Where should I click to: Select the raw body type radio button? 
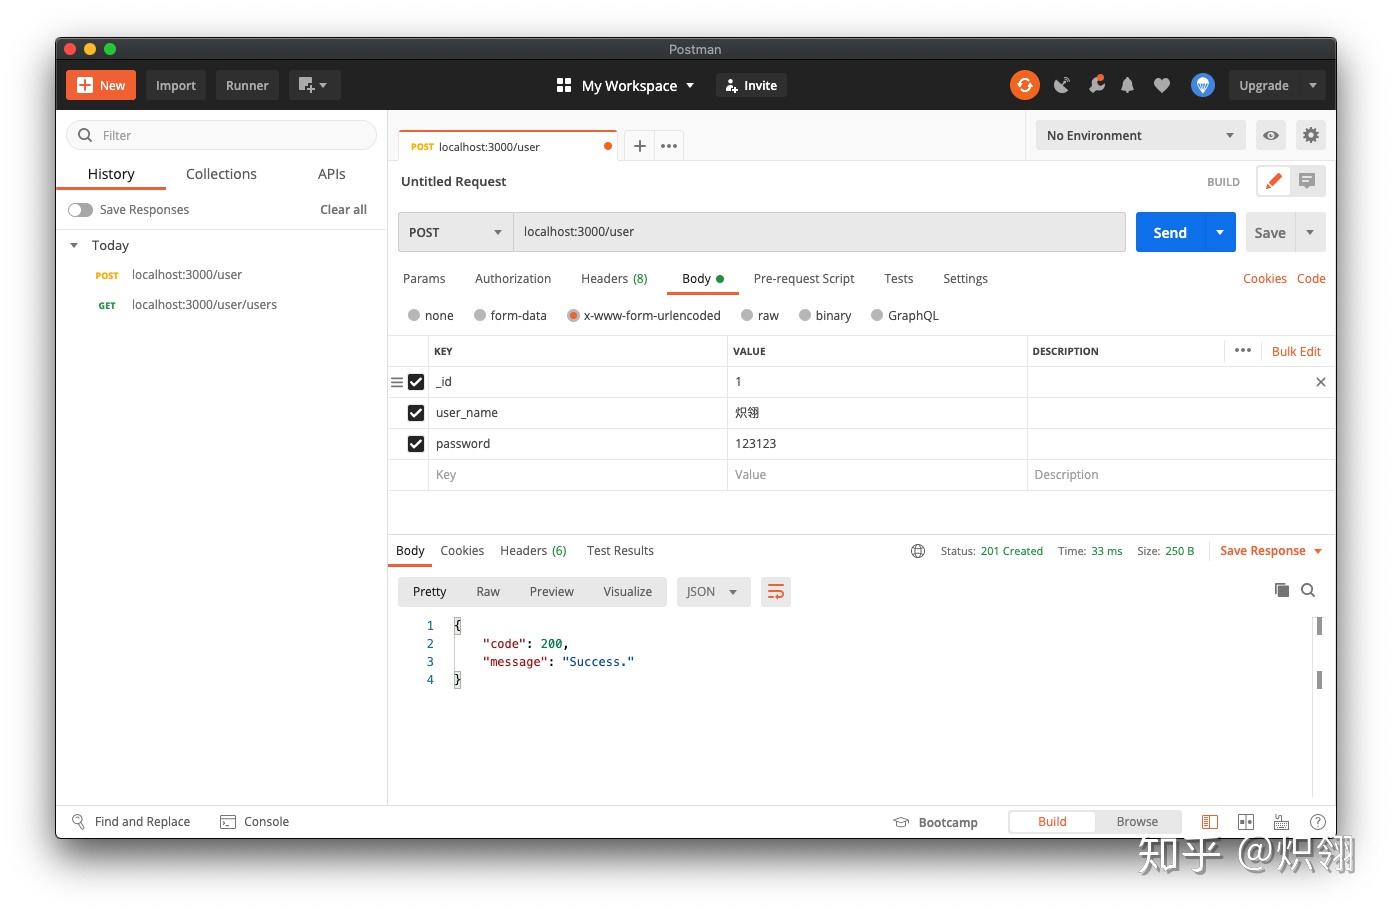click(x=747, y=315)
